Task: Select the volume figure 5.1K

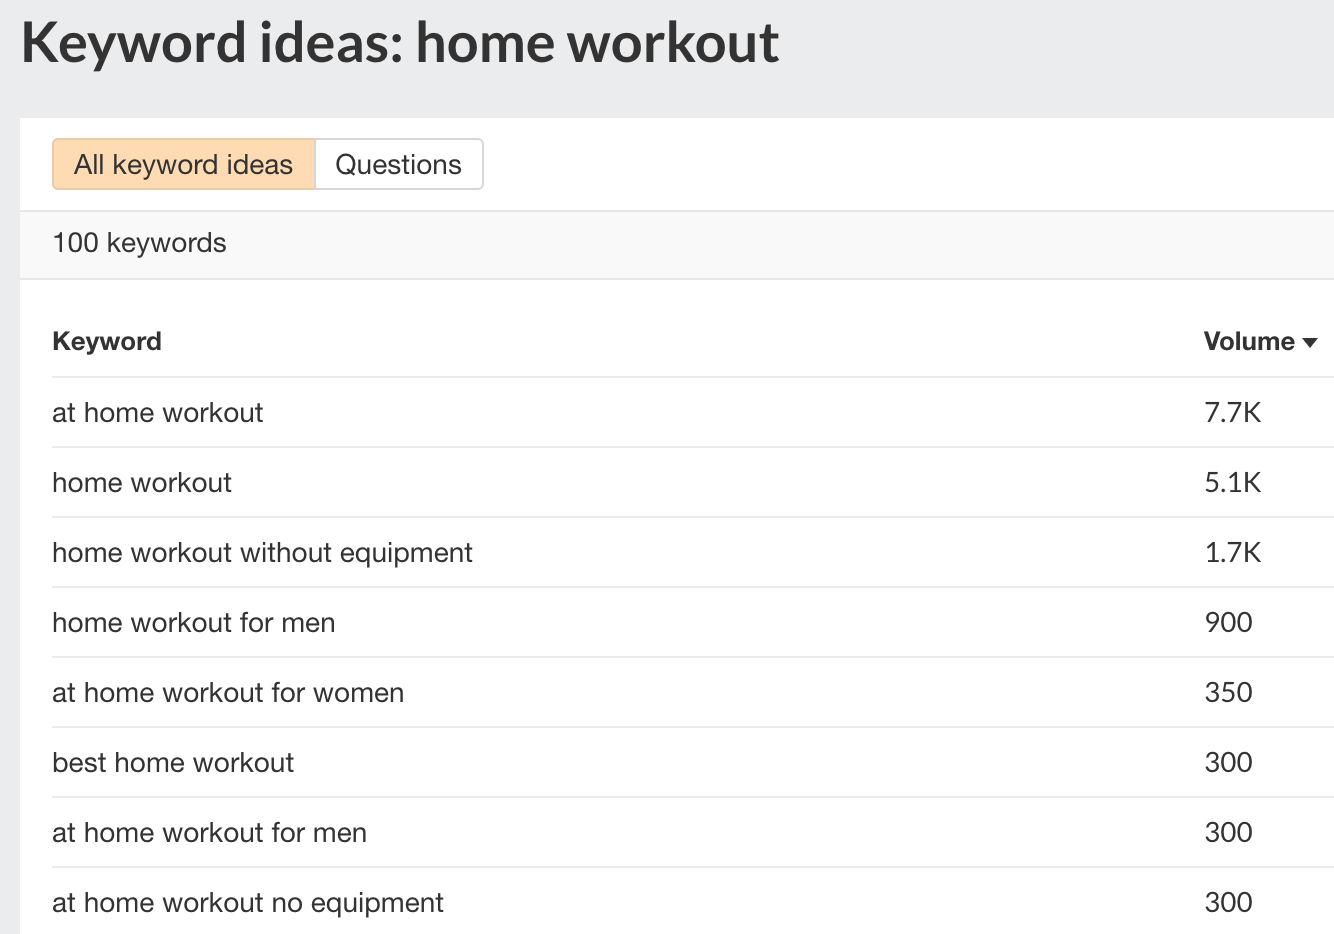Action: pyautogui.click(x=1231, y=482)
